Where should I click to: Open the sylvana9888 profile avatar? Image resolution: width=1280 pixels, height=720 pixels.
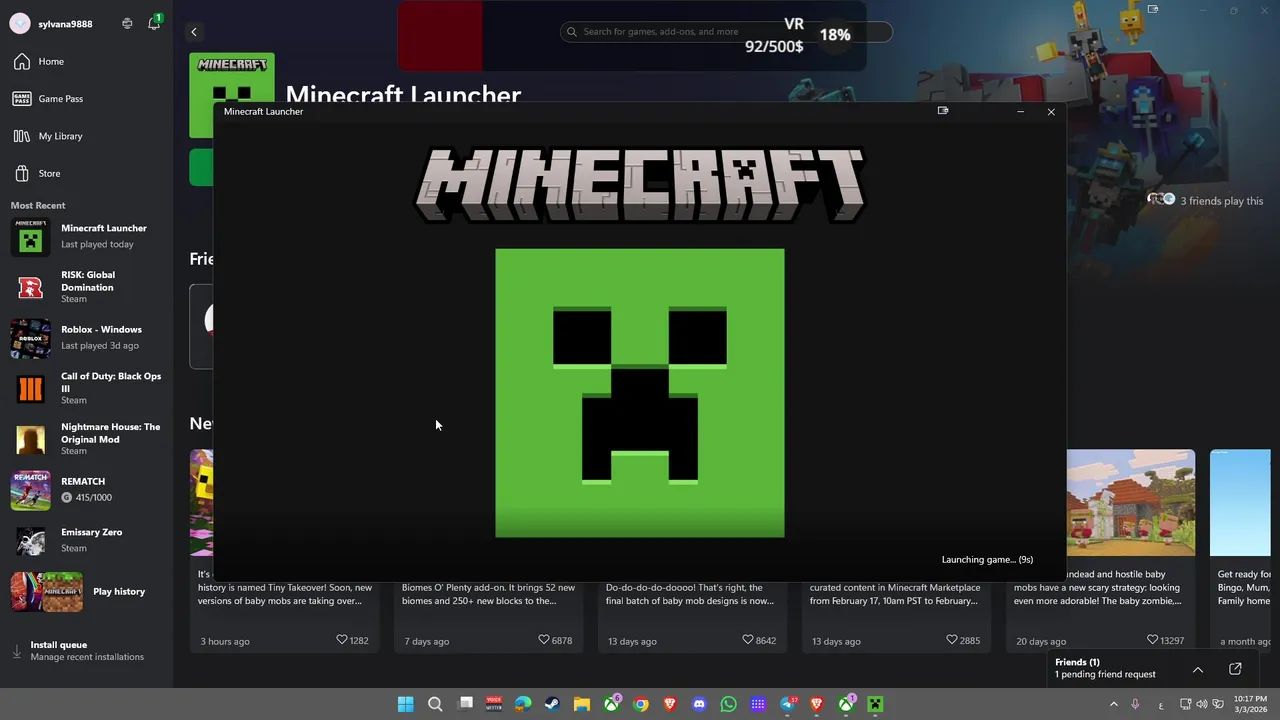pyautogui.click(x=19, y=24)
